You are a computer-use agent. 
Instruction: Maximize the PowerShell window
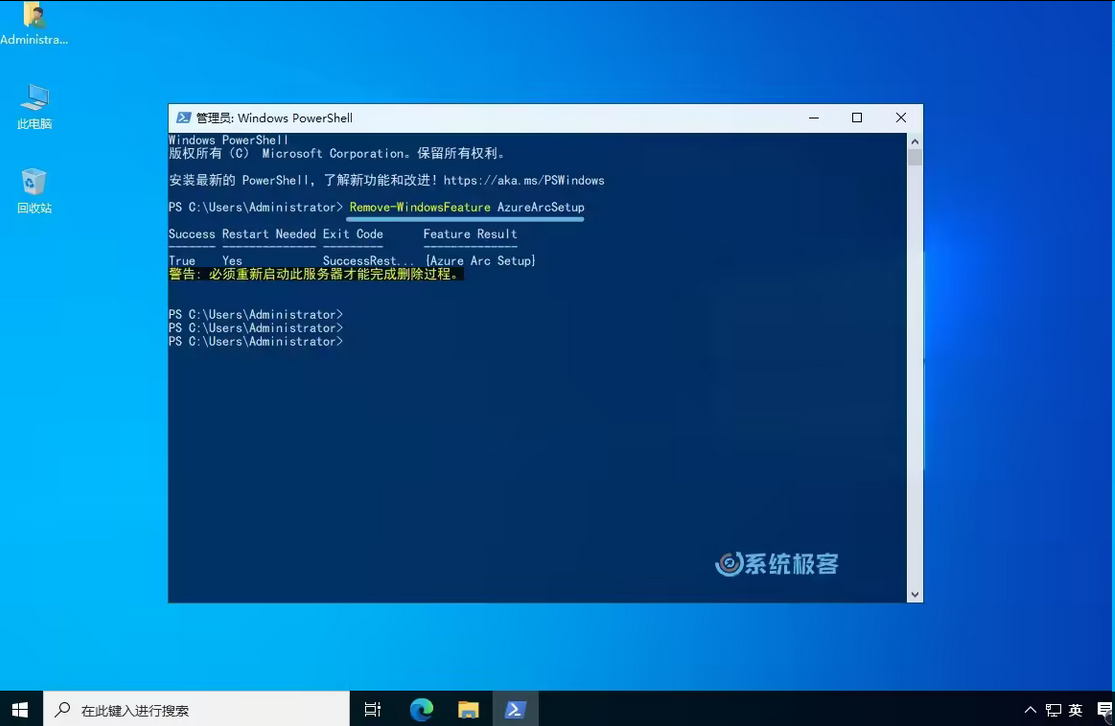coord(857,118)
